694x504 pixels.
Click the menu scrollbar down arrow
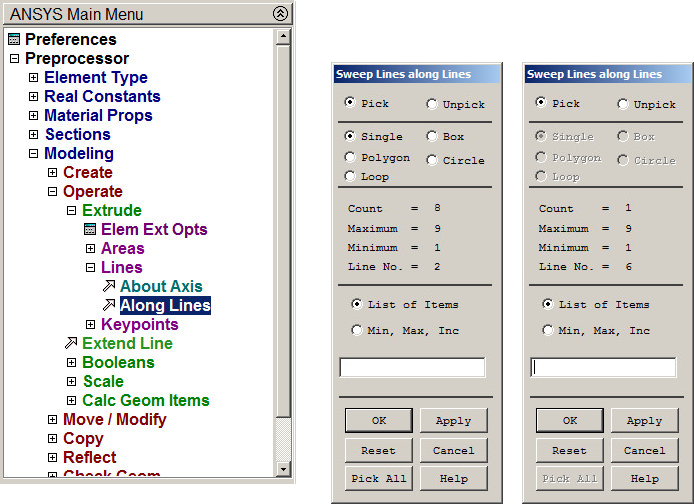pyautogui.click(x=284, y=468)
